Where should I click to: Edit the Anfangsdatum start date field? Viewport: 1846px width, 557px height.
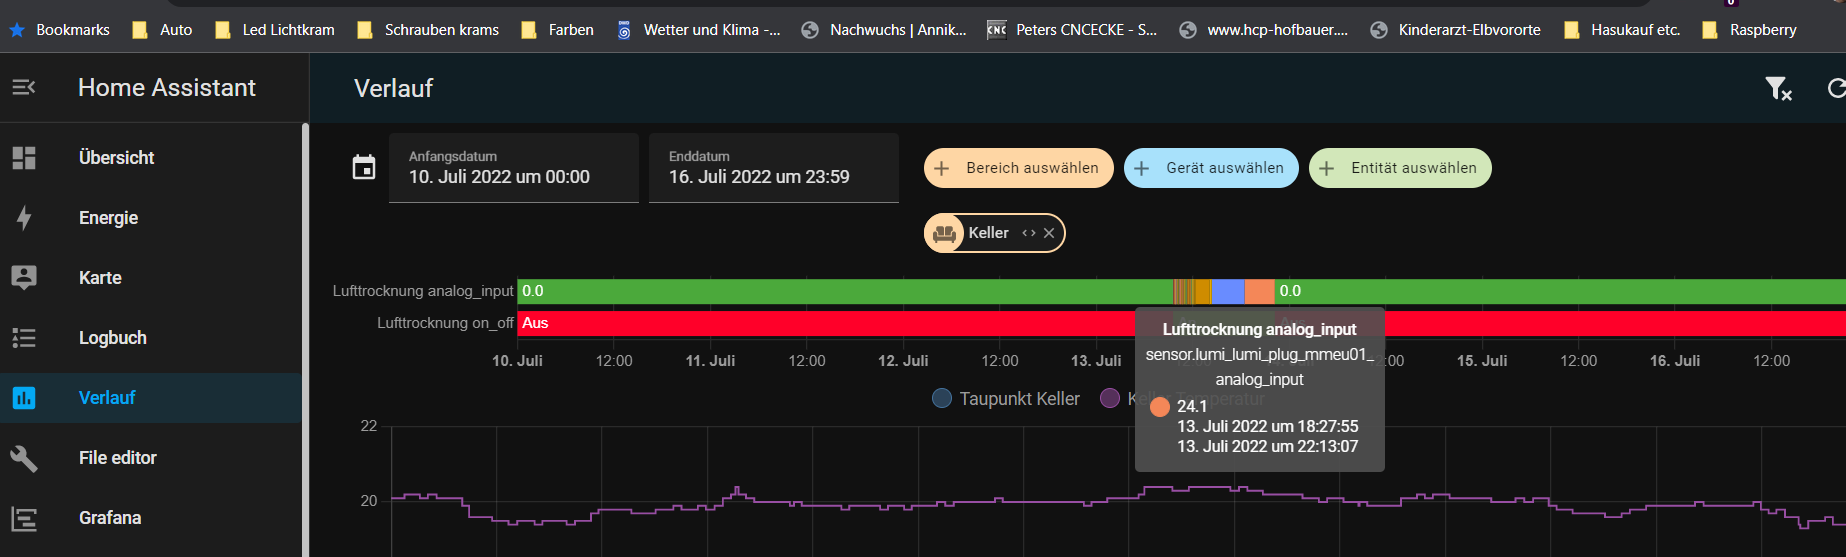pos(513,168)
